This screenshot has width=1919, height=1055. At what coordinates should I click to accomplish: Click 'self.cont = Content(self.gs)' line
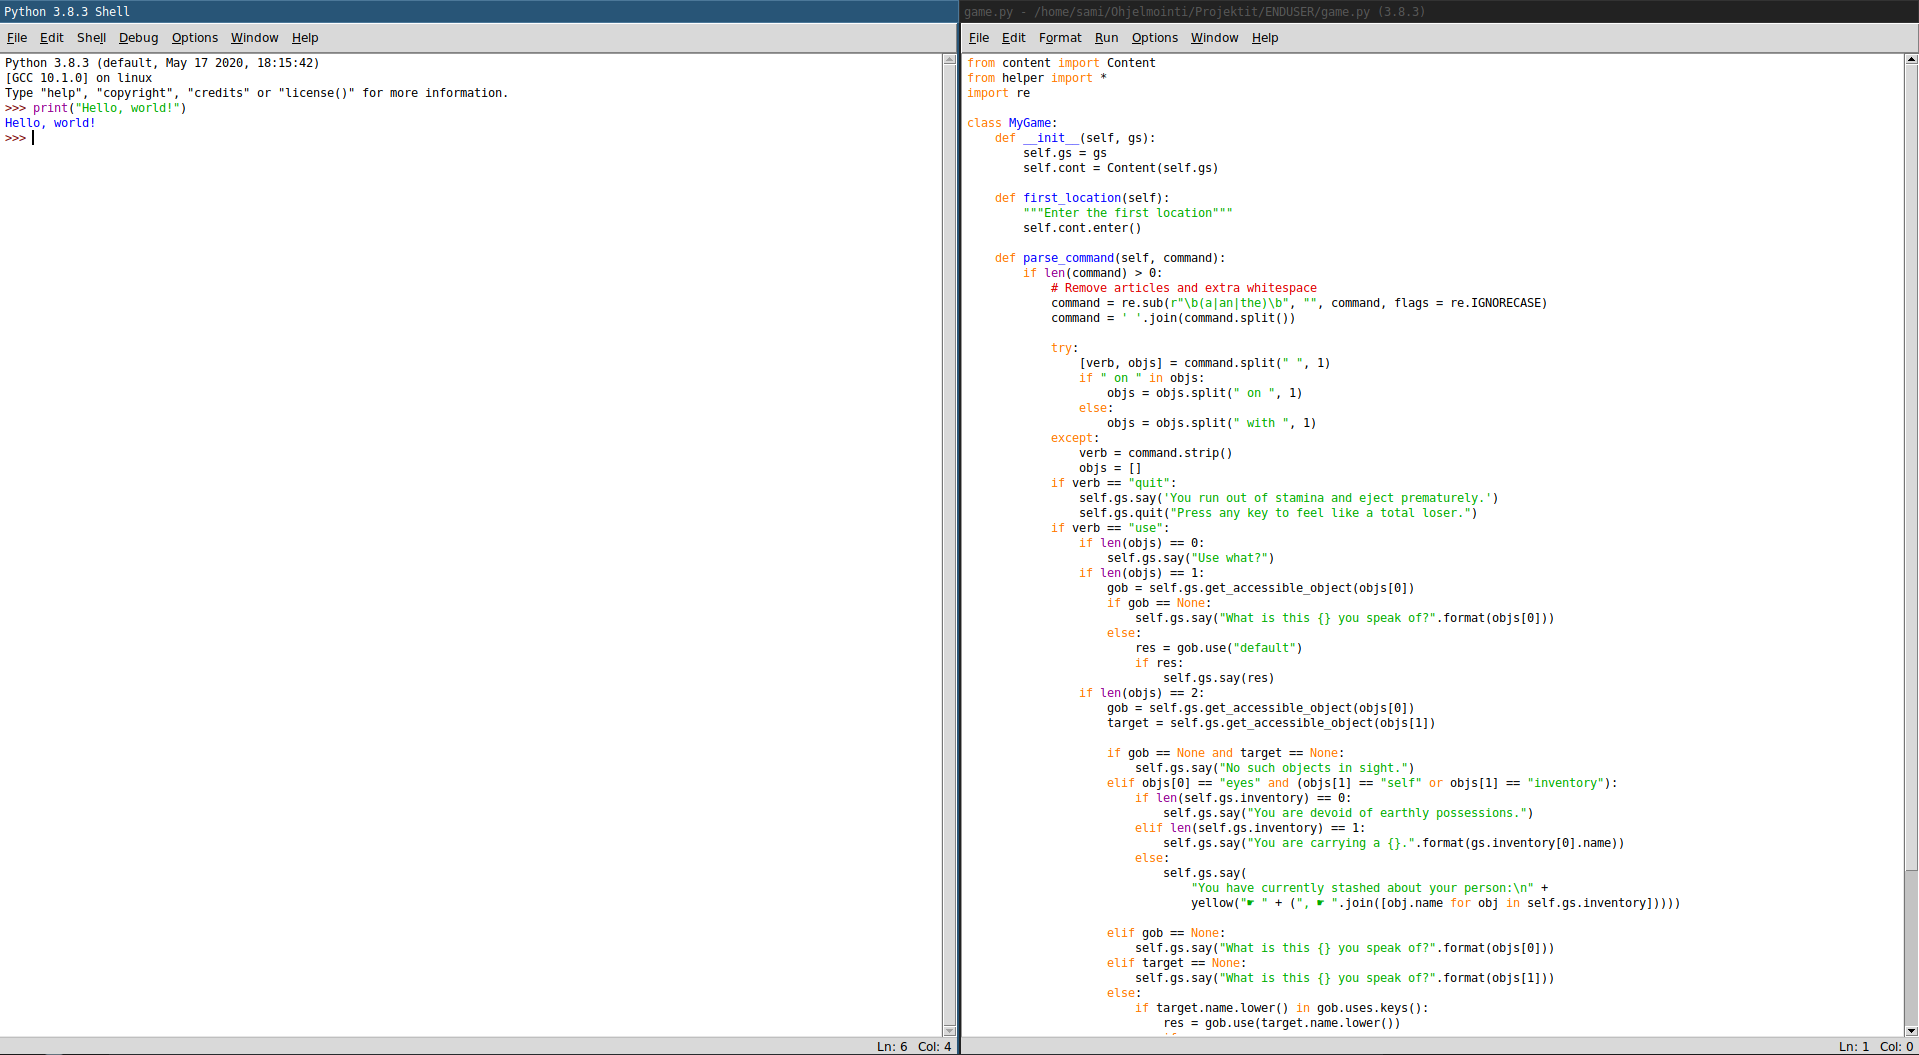click(x=1121, y=168)
